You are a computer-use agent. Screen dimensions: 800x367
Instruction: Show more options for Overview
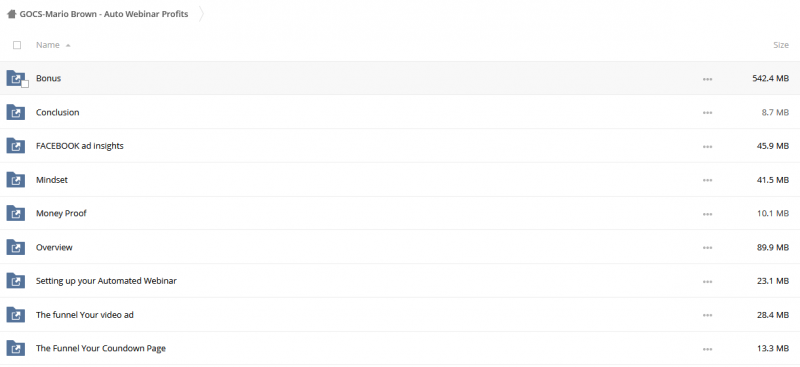[707, 248]
